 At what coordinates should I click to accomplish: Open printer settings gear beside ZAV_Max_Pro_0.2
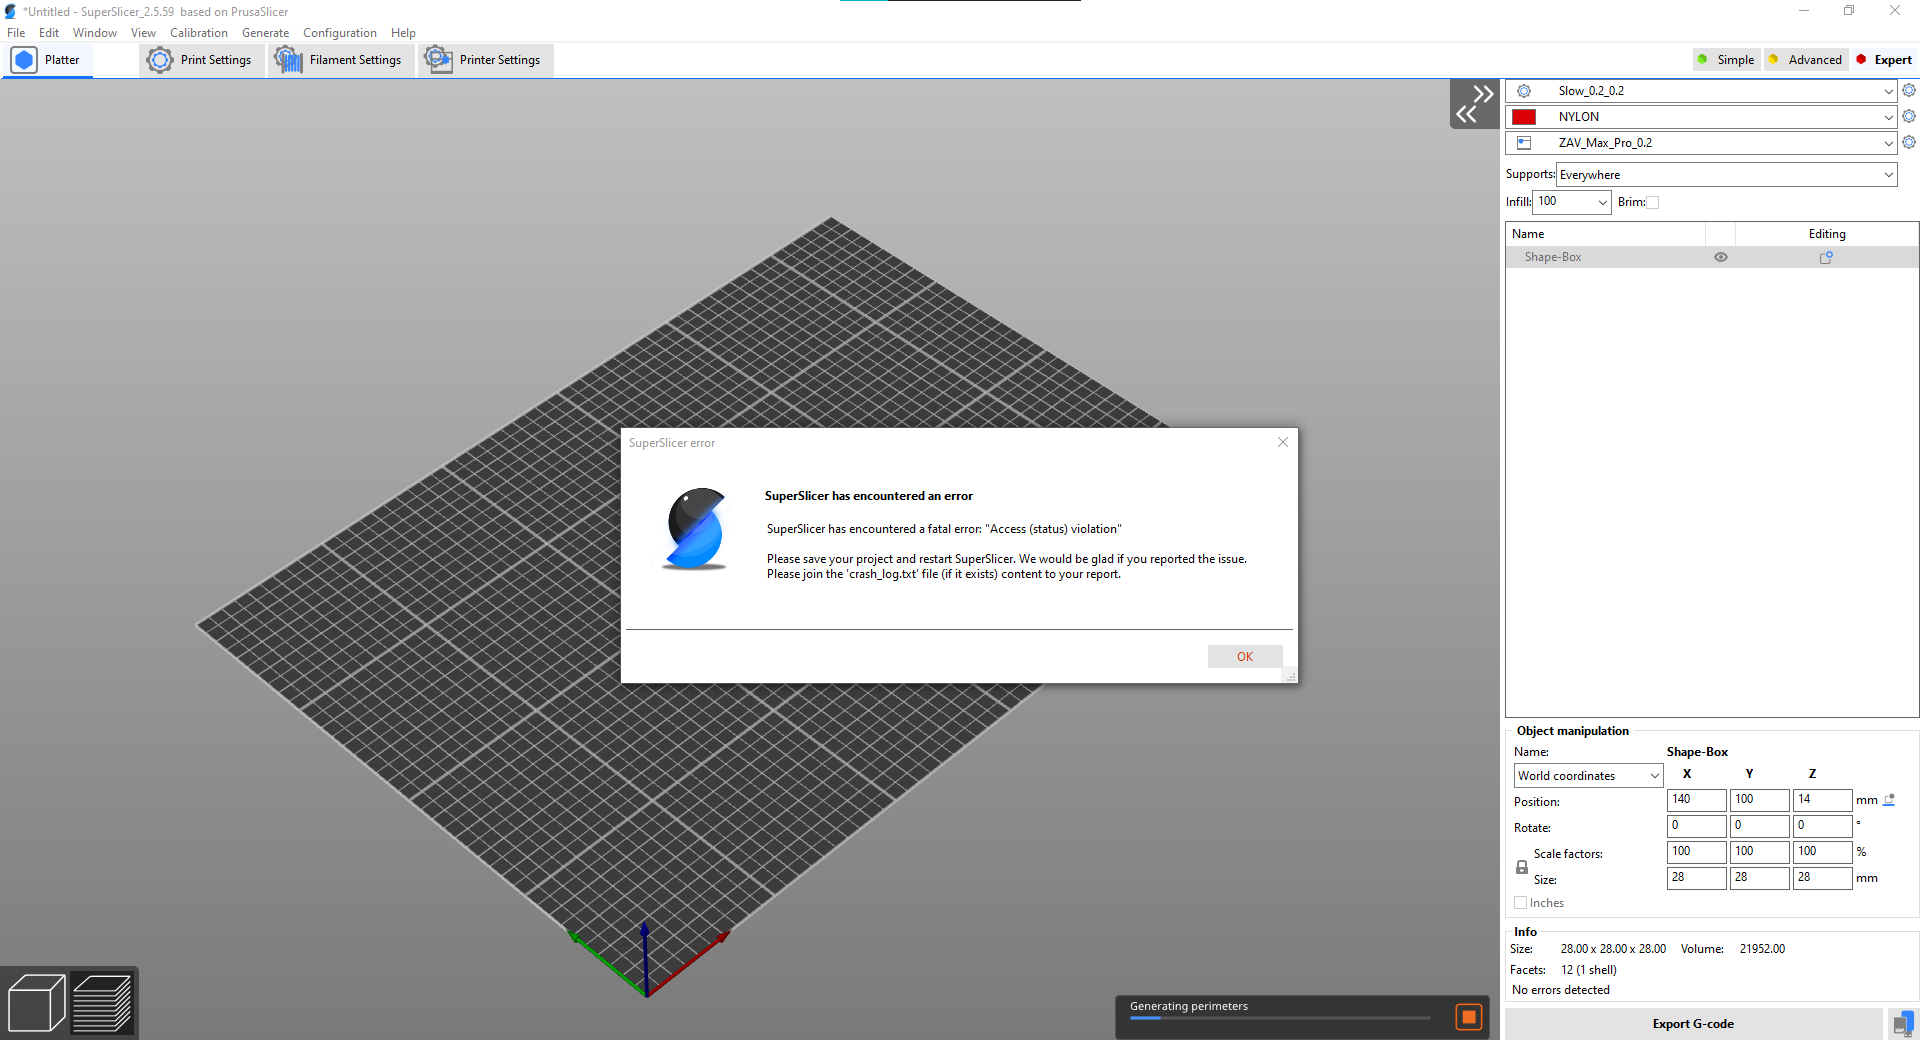point(1910,142)
